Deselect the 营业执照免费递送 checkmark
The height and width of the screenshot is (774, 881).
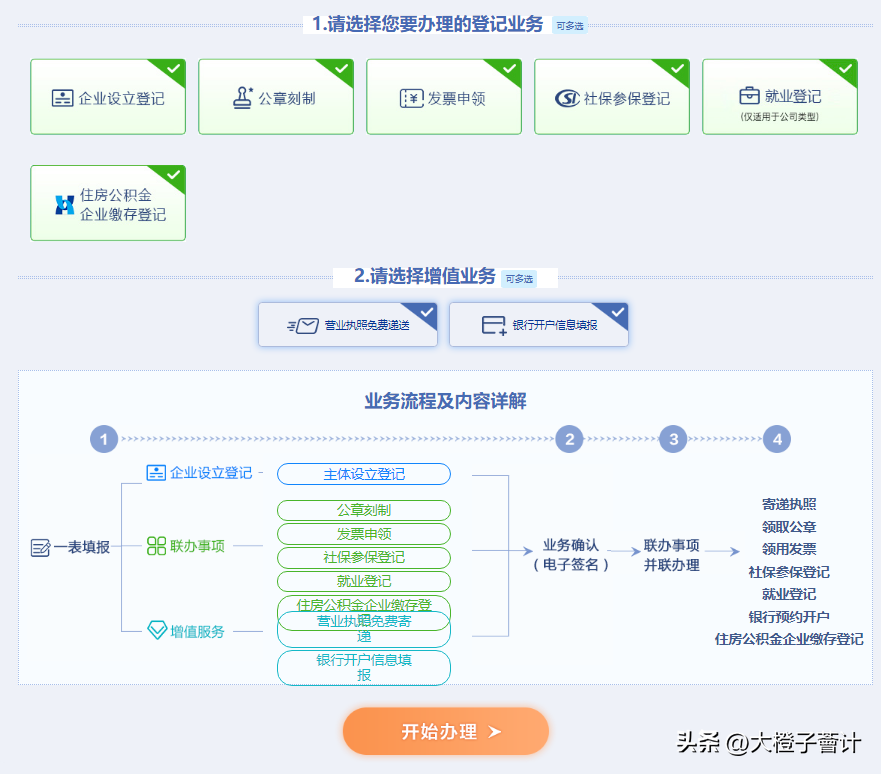click(x=426, y=312)
